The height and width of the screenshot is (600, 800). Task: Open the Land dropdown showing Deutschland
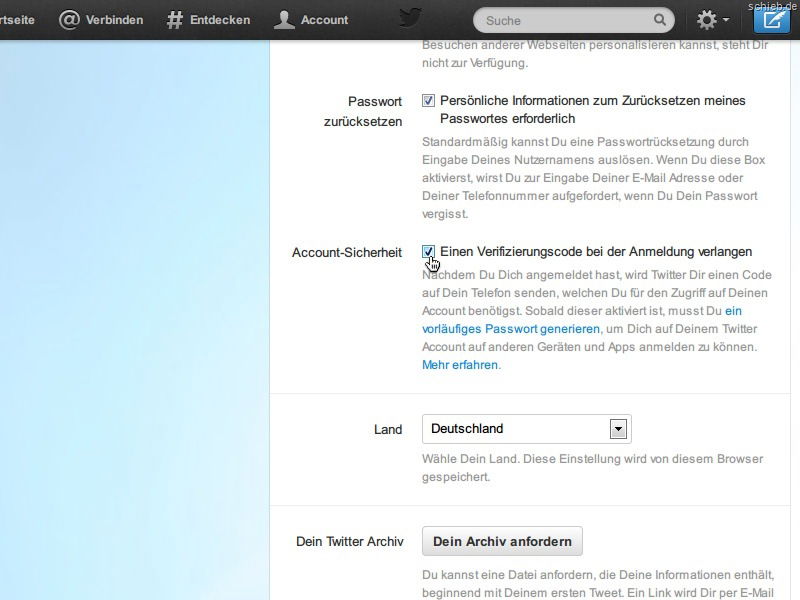click(x=527, y=429)
